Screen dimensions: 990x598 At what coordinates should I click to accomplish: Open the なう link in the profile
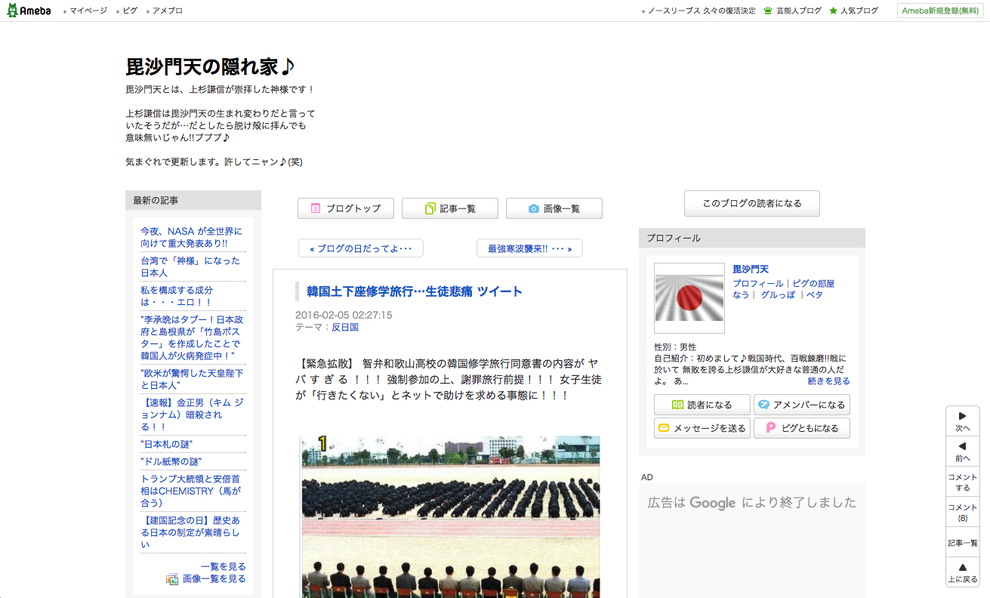[x=741, y=295]
